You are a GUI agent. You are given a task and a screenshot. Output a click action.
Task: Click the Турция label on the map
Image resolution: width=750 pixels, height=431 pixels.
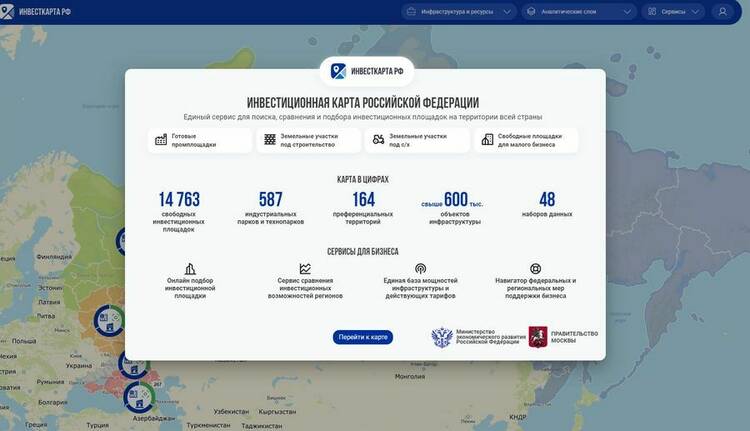pos(98,425)
